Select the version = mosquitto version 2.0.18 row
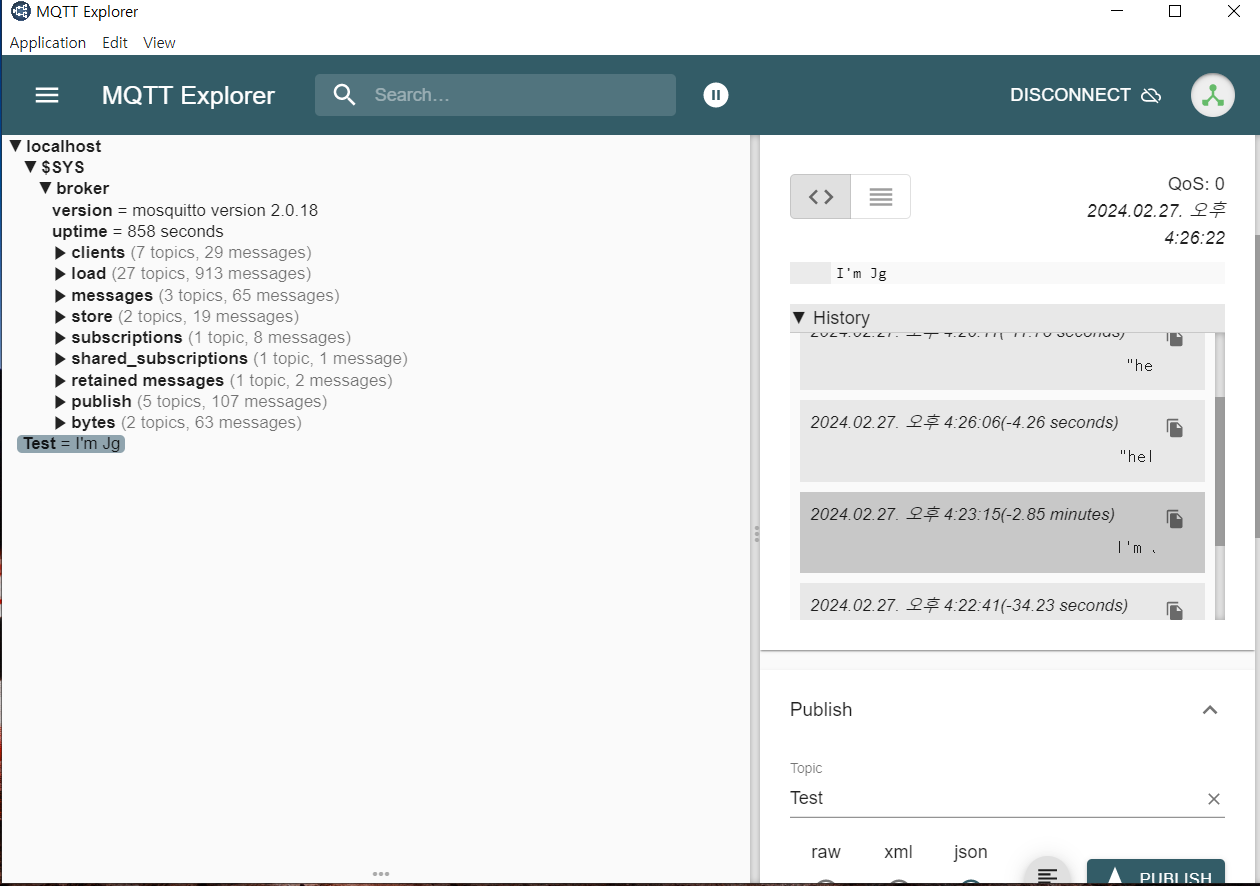1260x886 pixels. [185, 210]
